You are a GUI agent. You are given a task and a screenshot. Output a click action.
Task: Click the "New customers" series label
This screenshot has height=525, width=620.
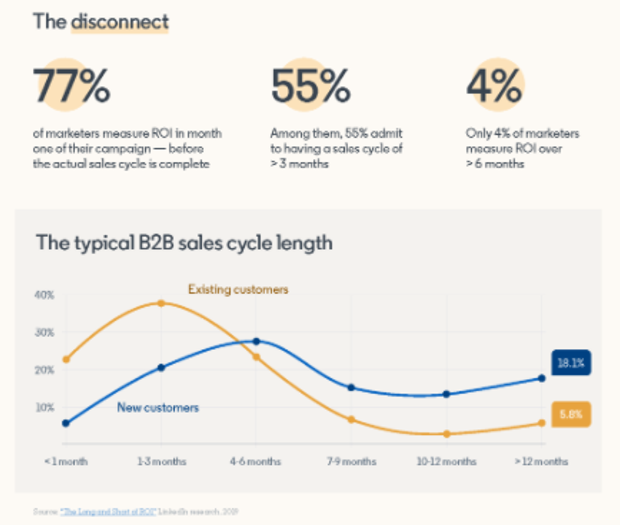click(158, 407)
